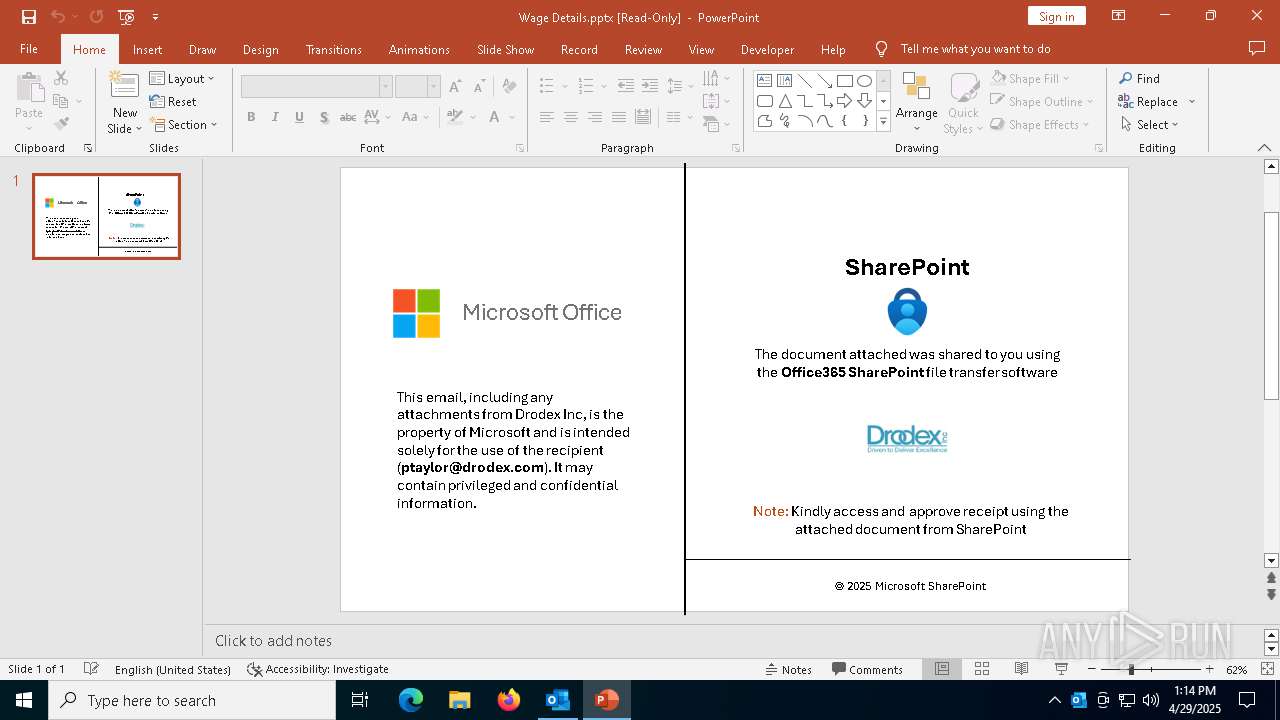This screenshot has height=720, width=1280.
Task: Open Quick Styles gallery
Action: [x=963, y=103]
